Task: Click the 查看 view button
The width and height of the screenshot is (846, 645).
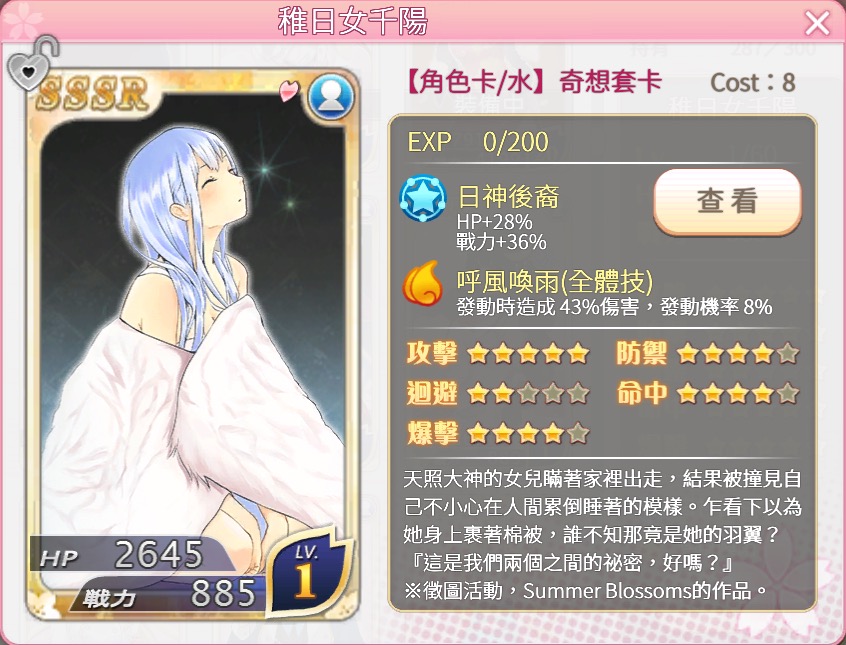Action: [727, 201]
